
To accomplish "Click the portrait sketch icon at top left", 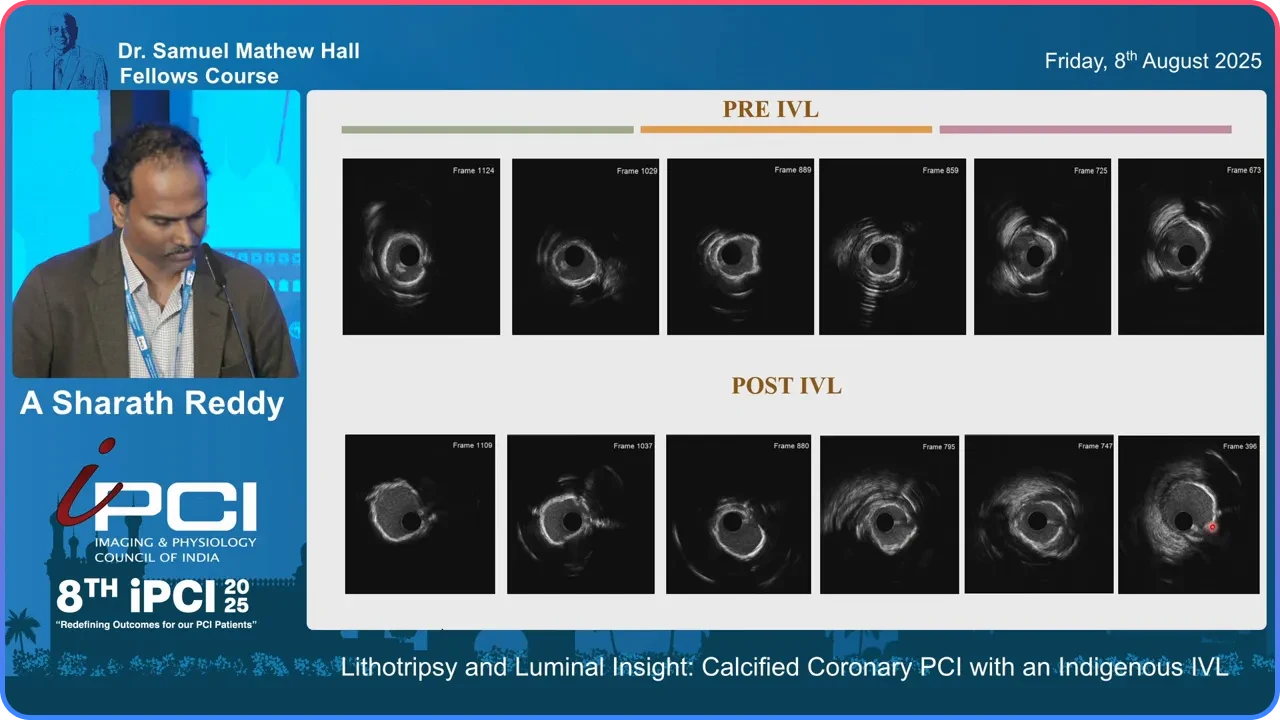I will (65, 50).
